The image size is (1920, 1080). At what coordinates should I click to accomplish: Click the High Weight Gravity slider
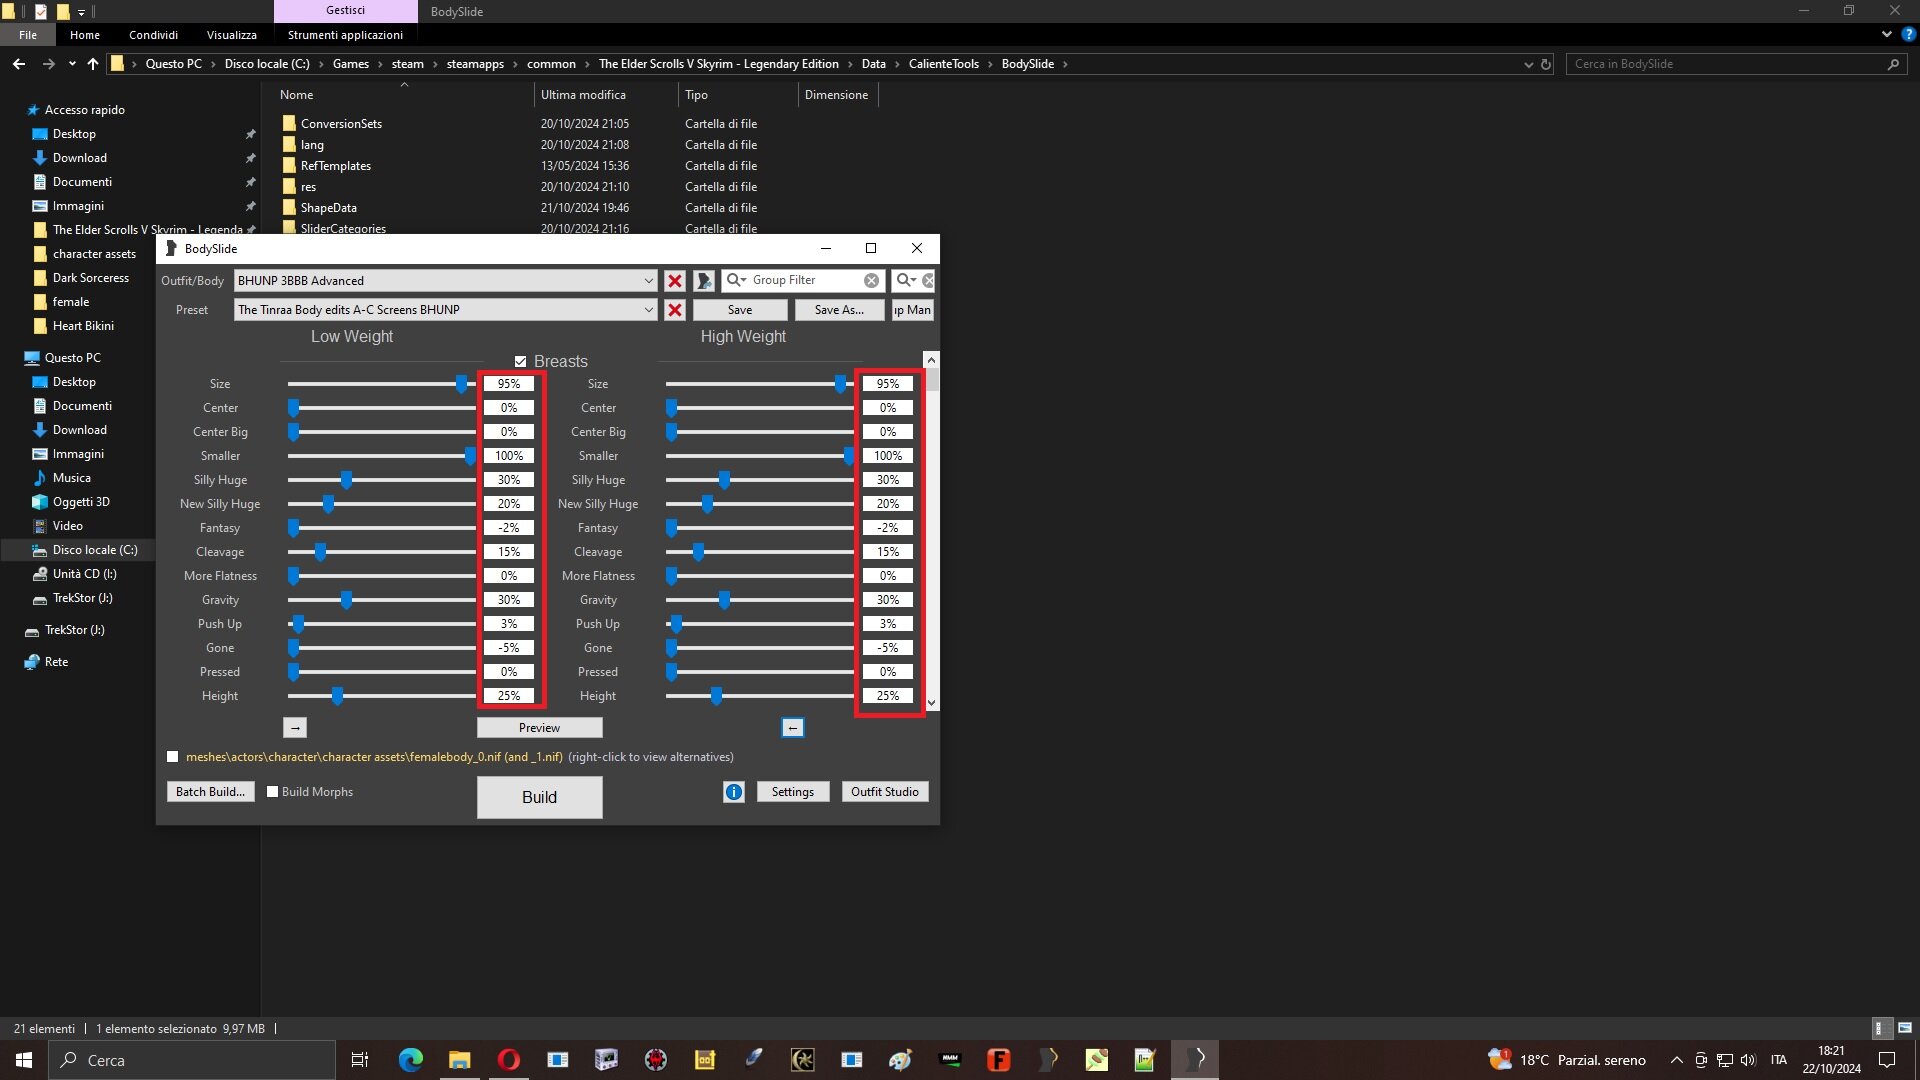click(760, 600)
